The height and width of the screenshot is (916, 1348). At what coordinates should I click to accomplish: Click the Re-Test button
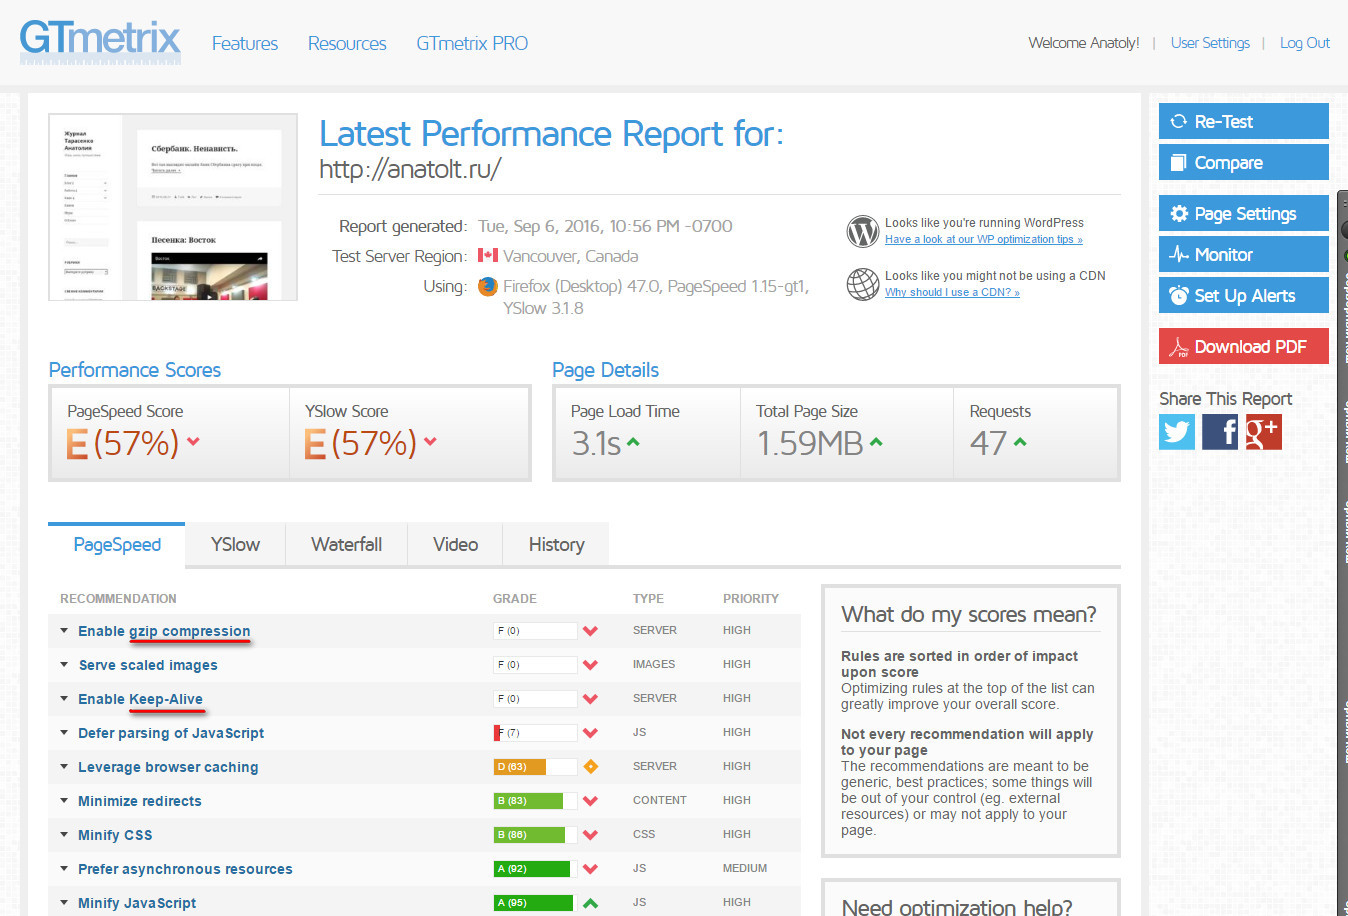point(1244,121)
